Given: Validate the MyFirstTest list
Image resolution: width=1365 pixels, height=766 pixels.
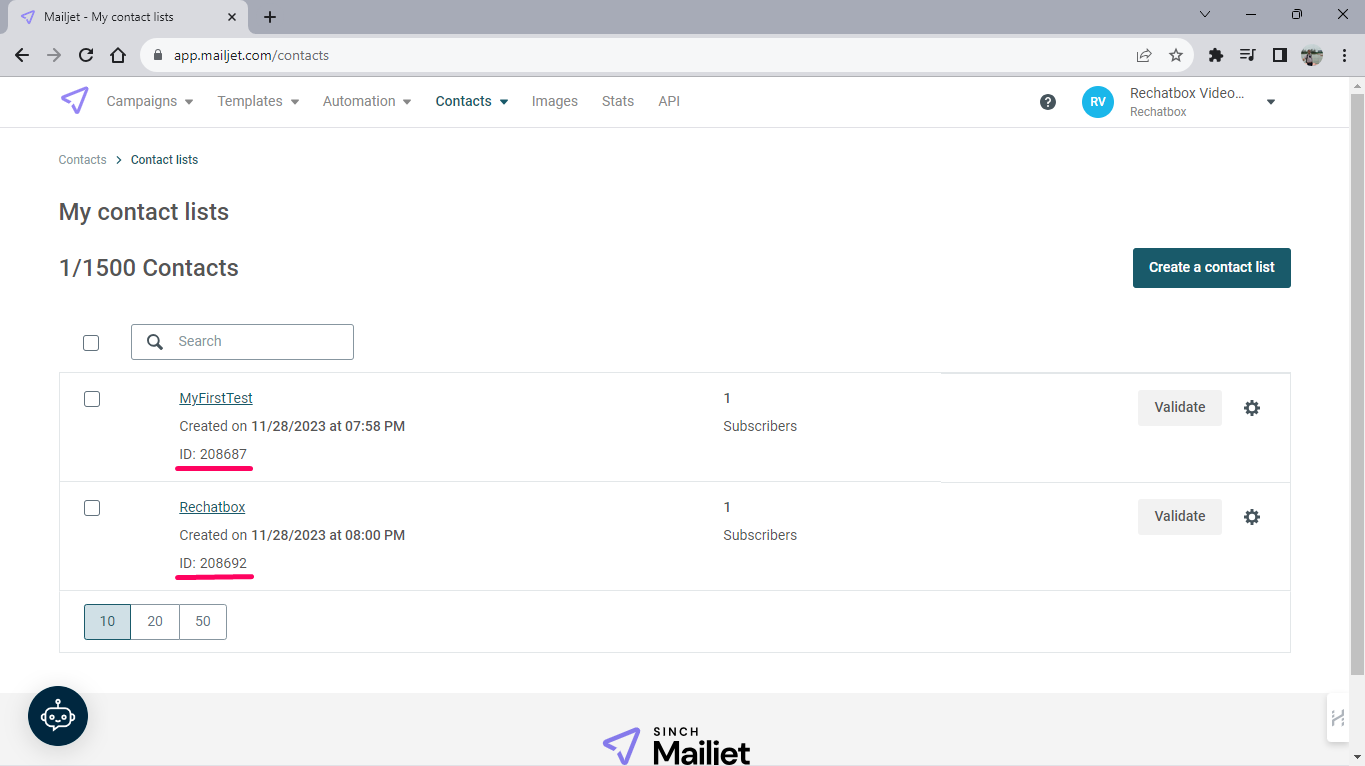Looking at the screenshot, I should point(1180,408).
